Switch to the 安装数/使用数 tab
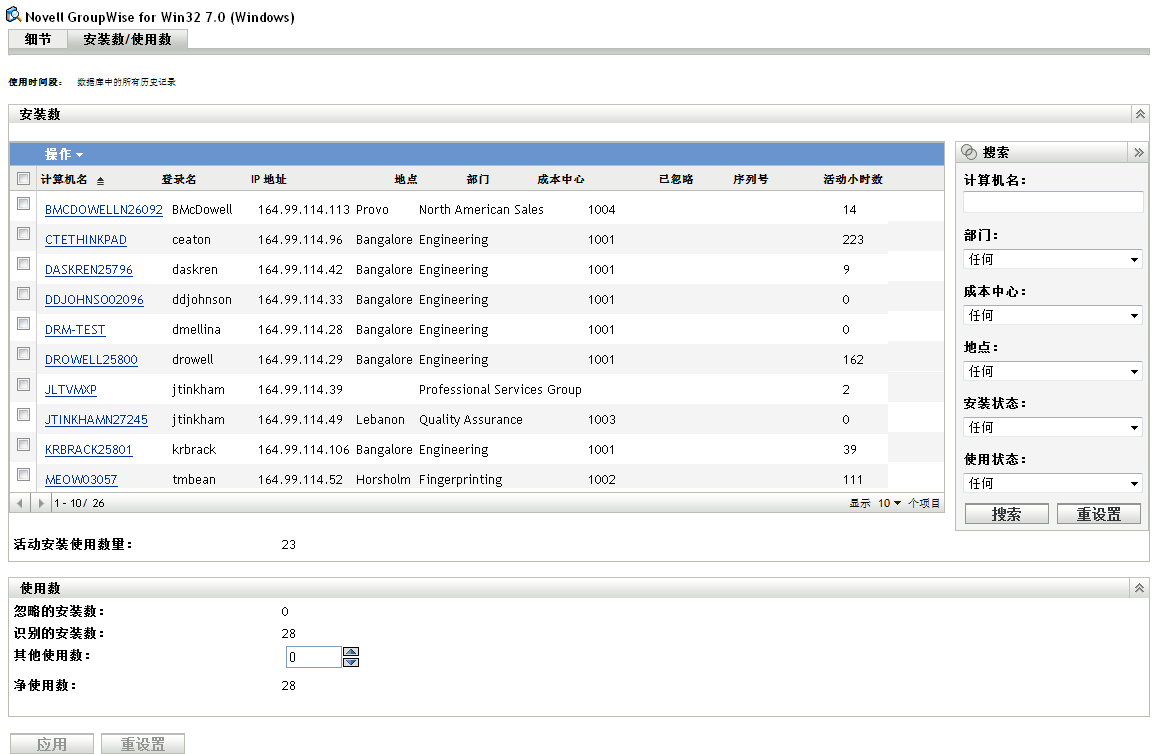Image resolution: width=1159 pixels, height=754 pixels. [x=127, y=39]
